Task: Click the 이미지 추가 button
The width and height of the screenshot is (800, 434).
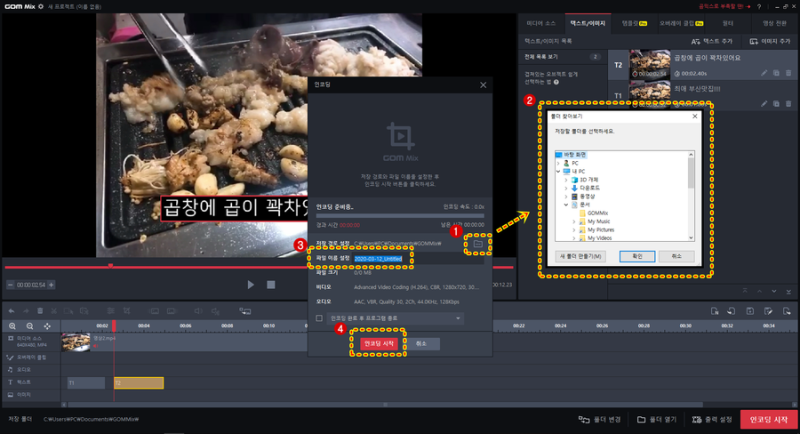Action: point(770,41)
